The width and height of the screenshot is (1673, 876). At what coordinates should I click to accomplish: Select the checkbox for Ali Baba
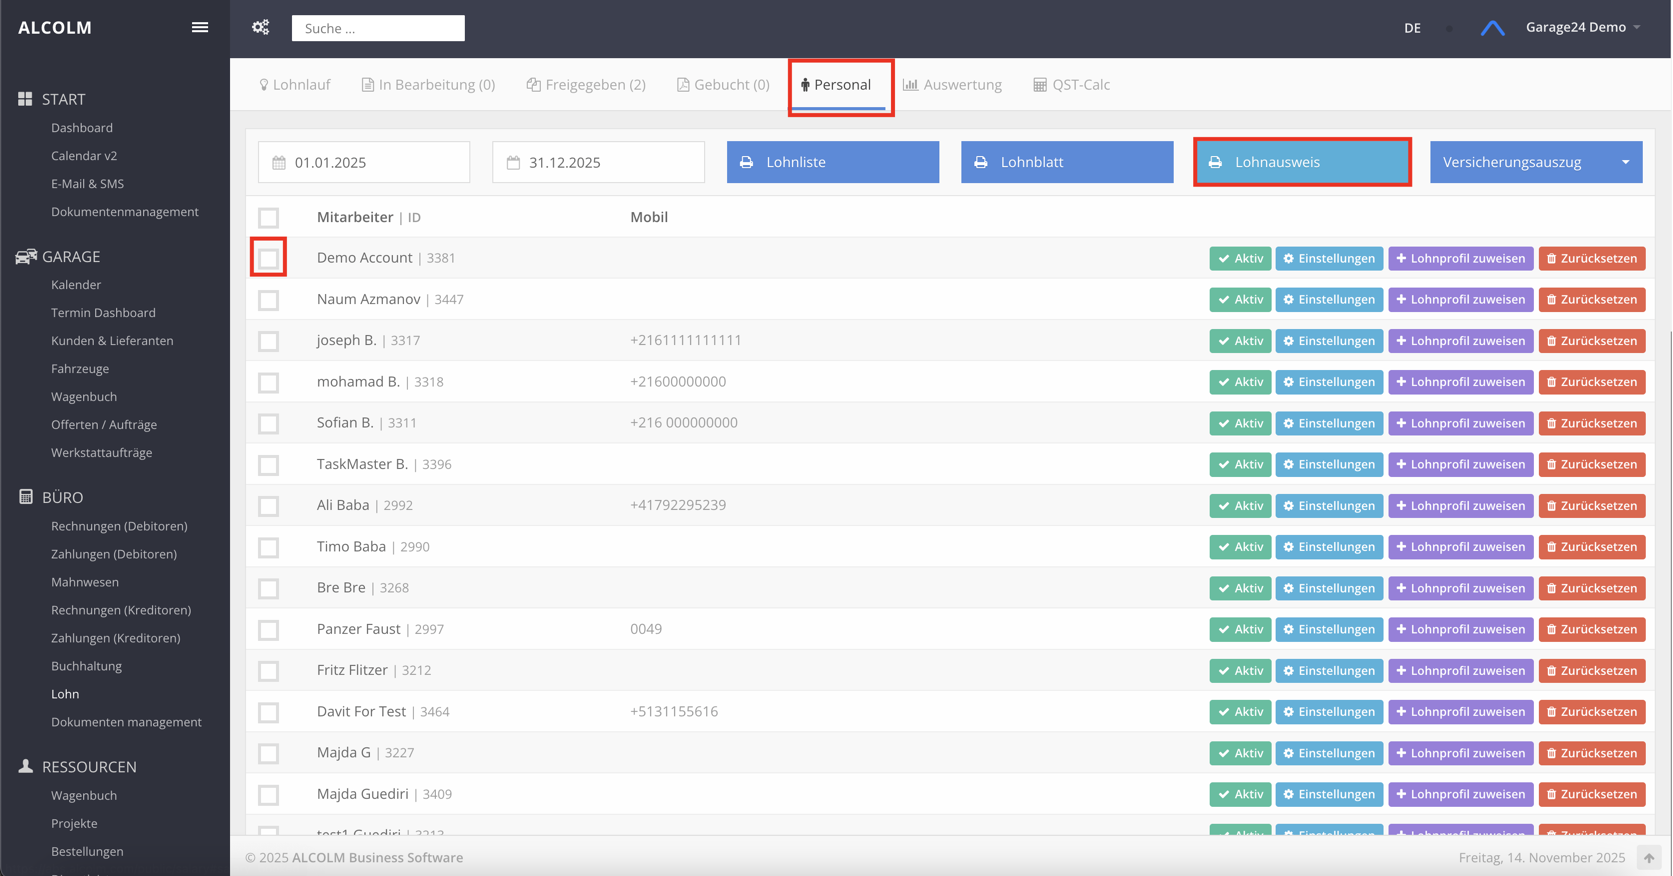268,506
